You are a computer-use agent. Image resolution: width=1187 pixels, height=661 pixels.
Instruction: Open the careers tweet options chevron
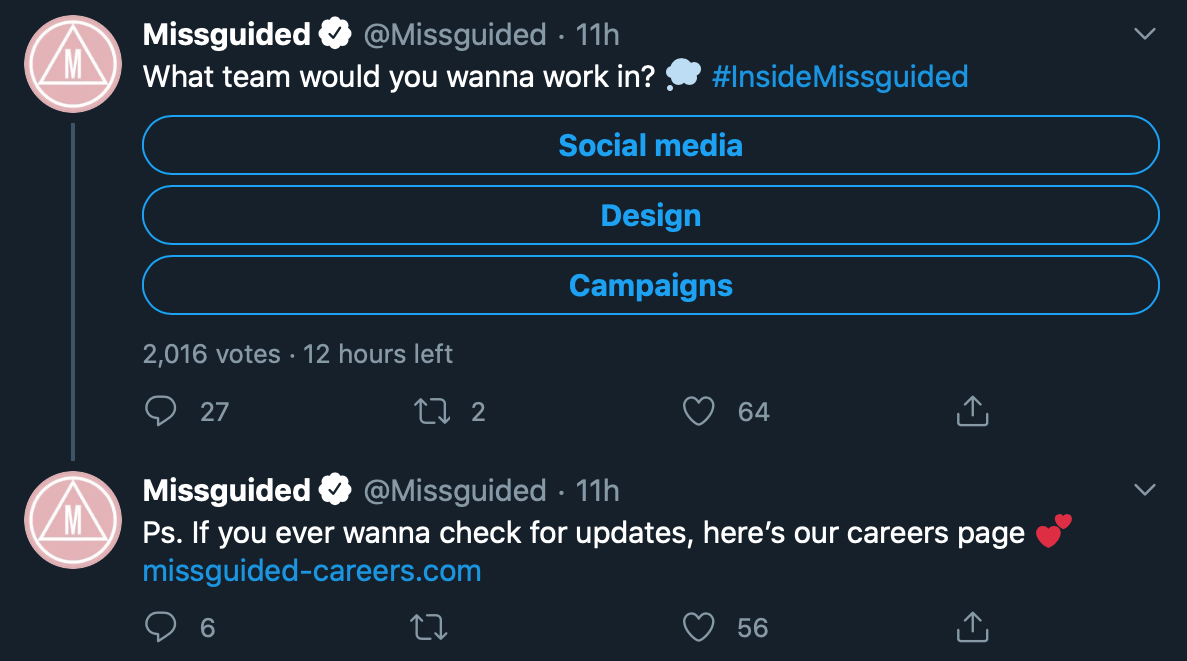(x=1145, y=490)
